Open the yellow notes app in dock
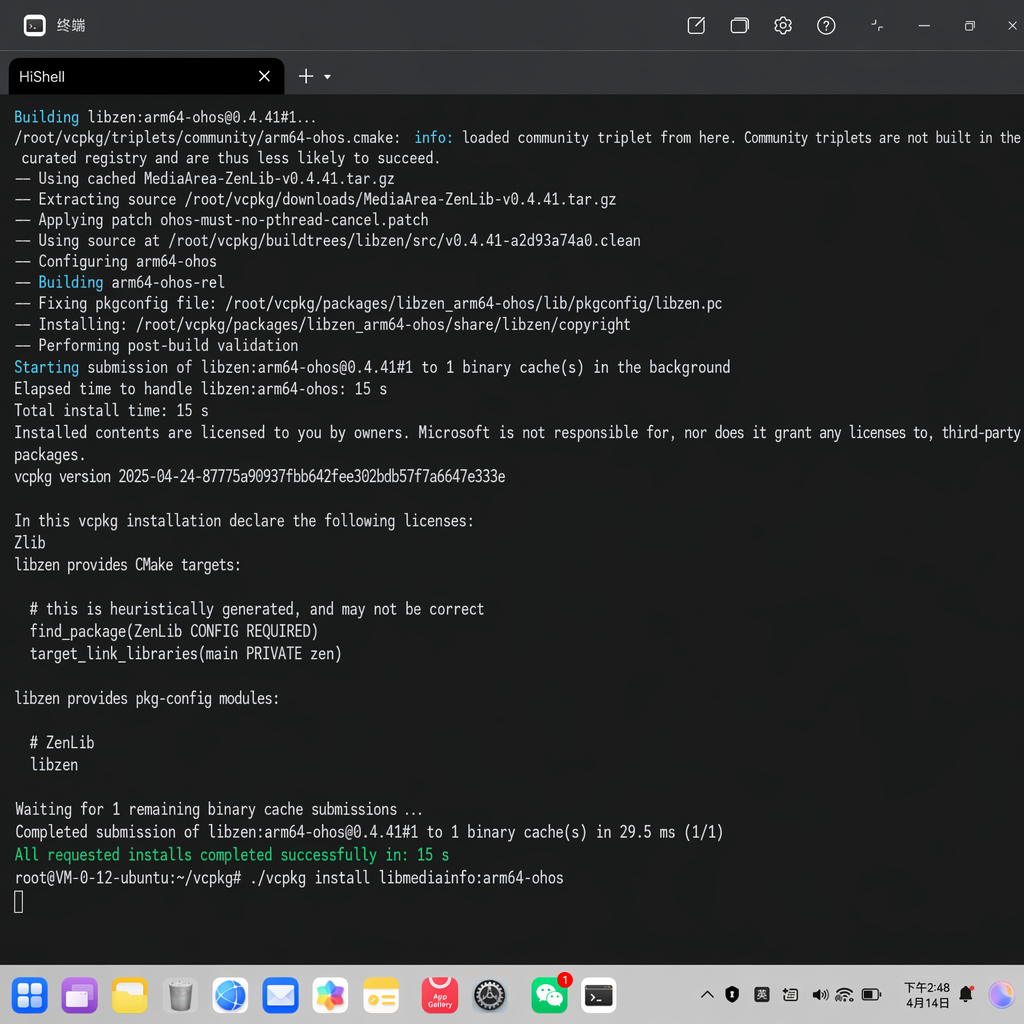 [381, 995]
